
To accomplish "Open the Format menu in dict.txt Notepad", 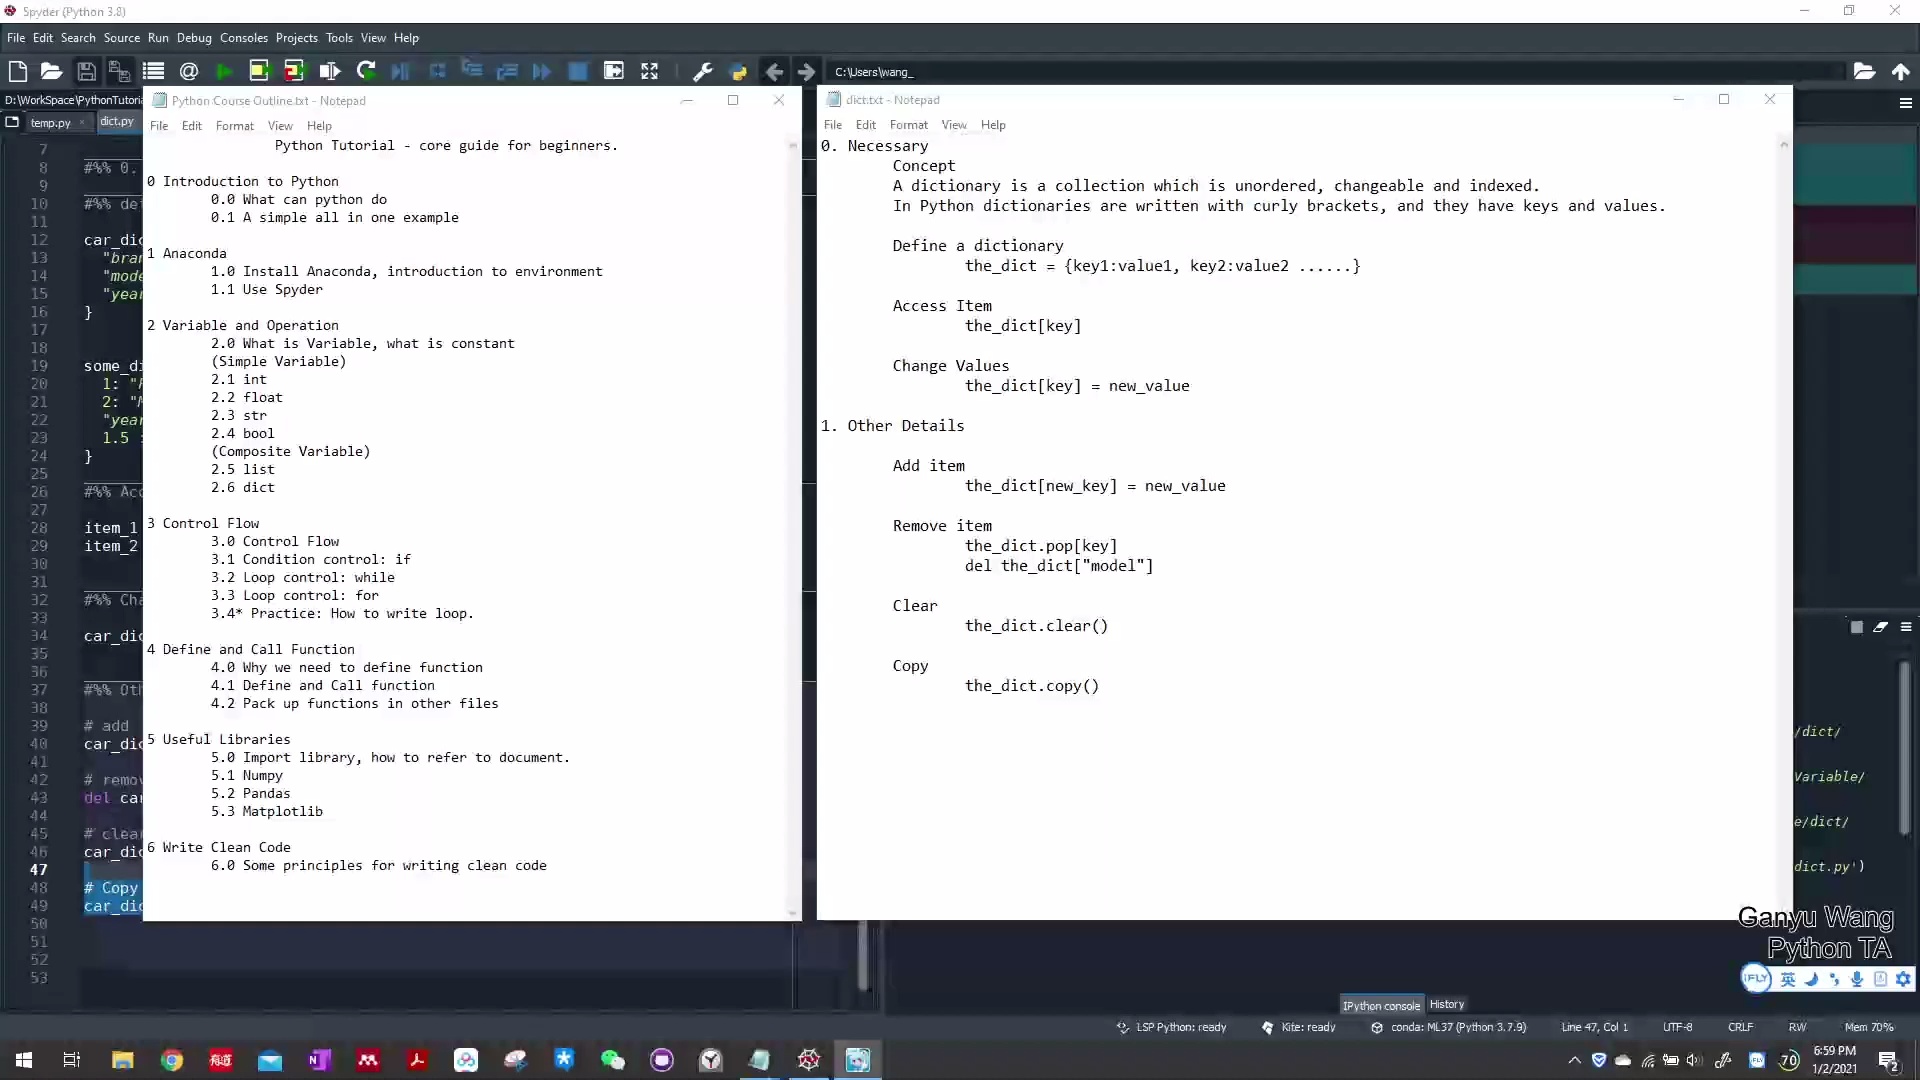I will (908, 125).
